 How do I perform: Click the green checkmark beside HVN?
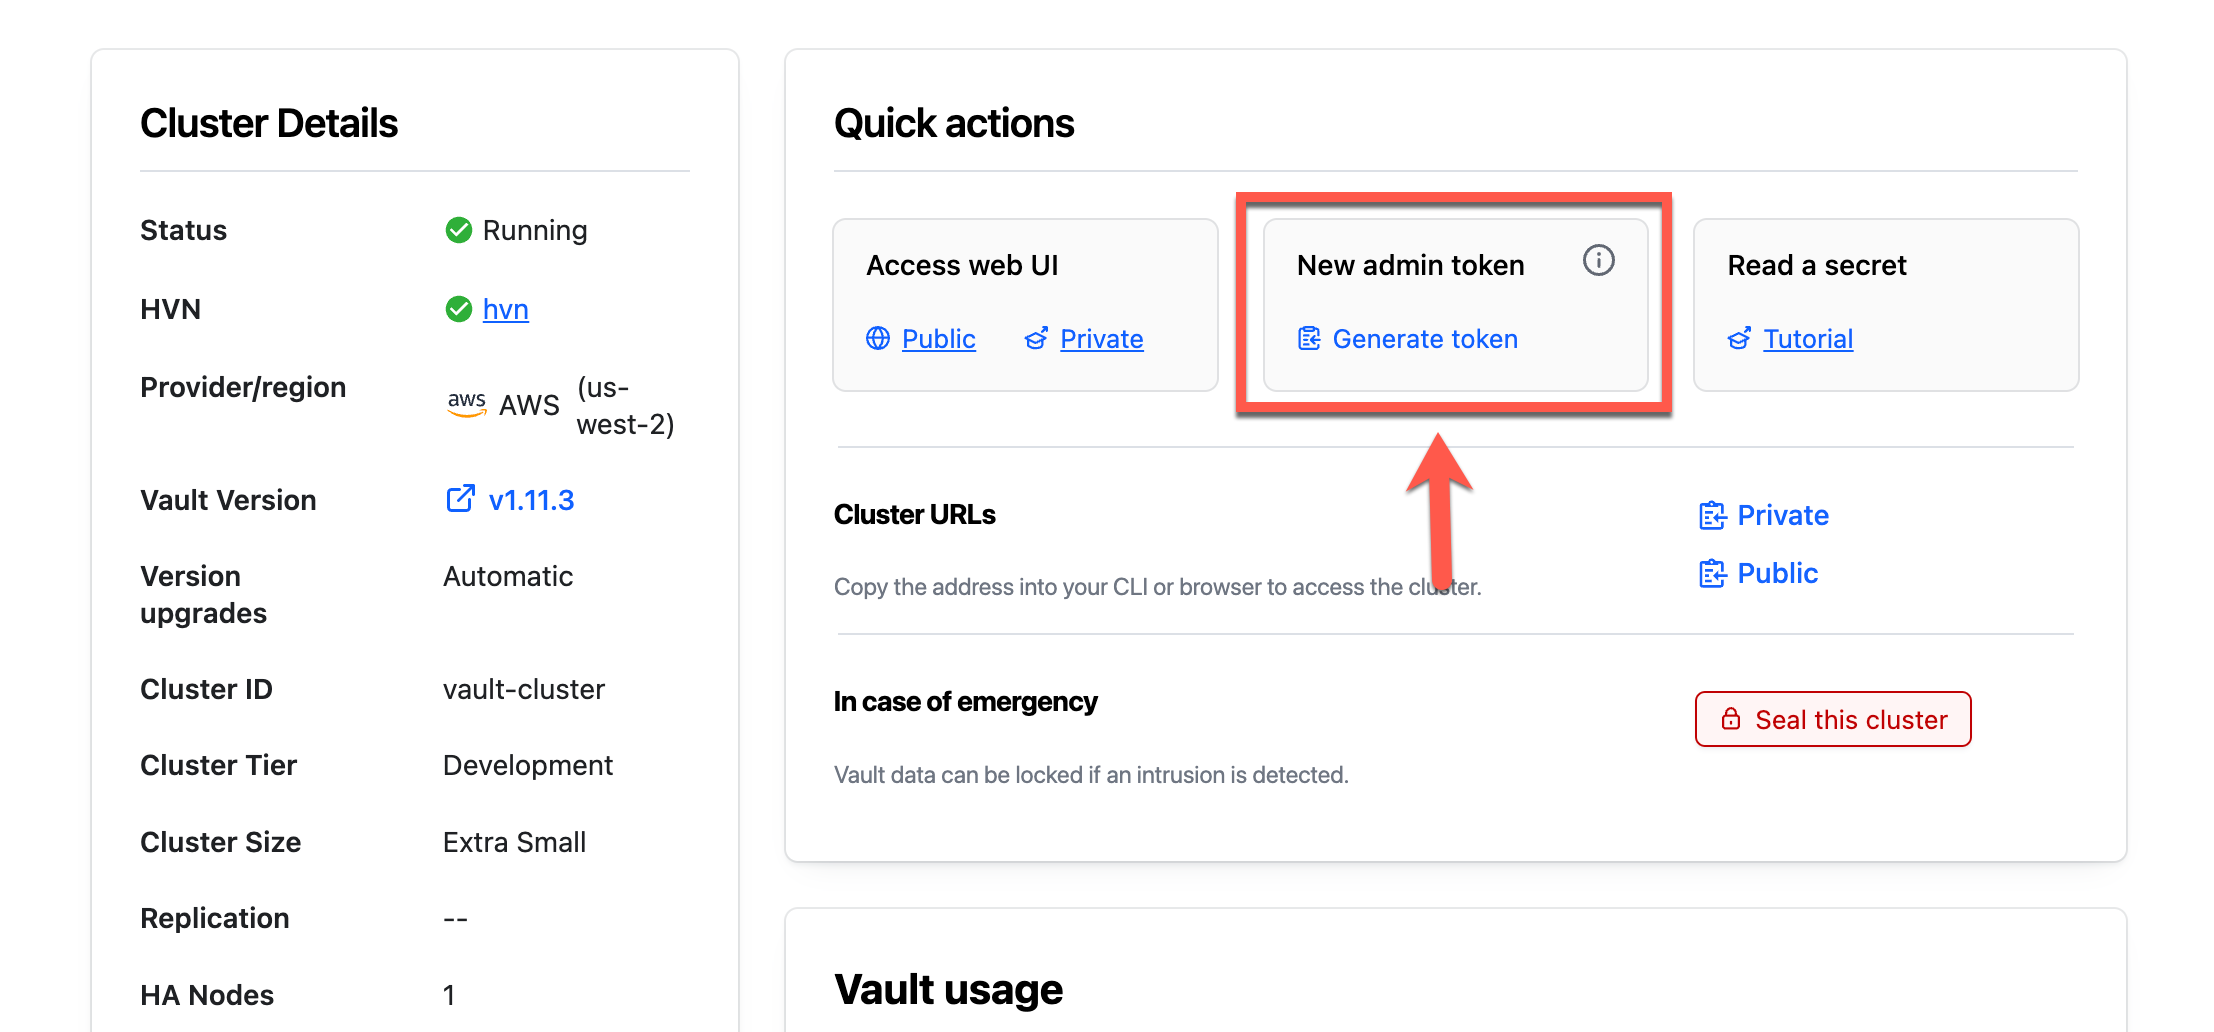pos(457,309)
